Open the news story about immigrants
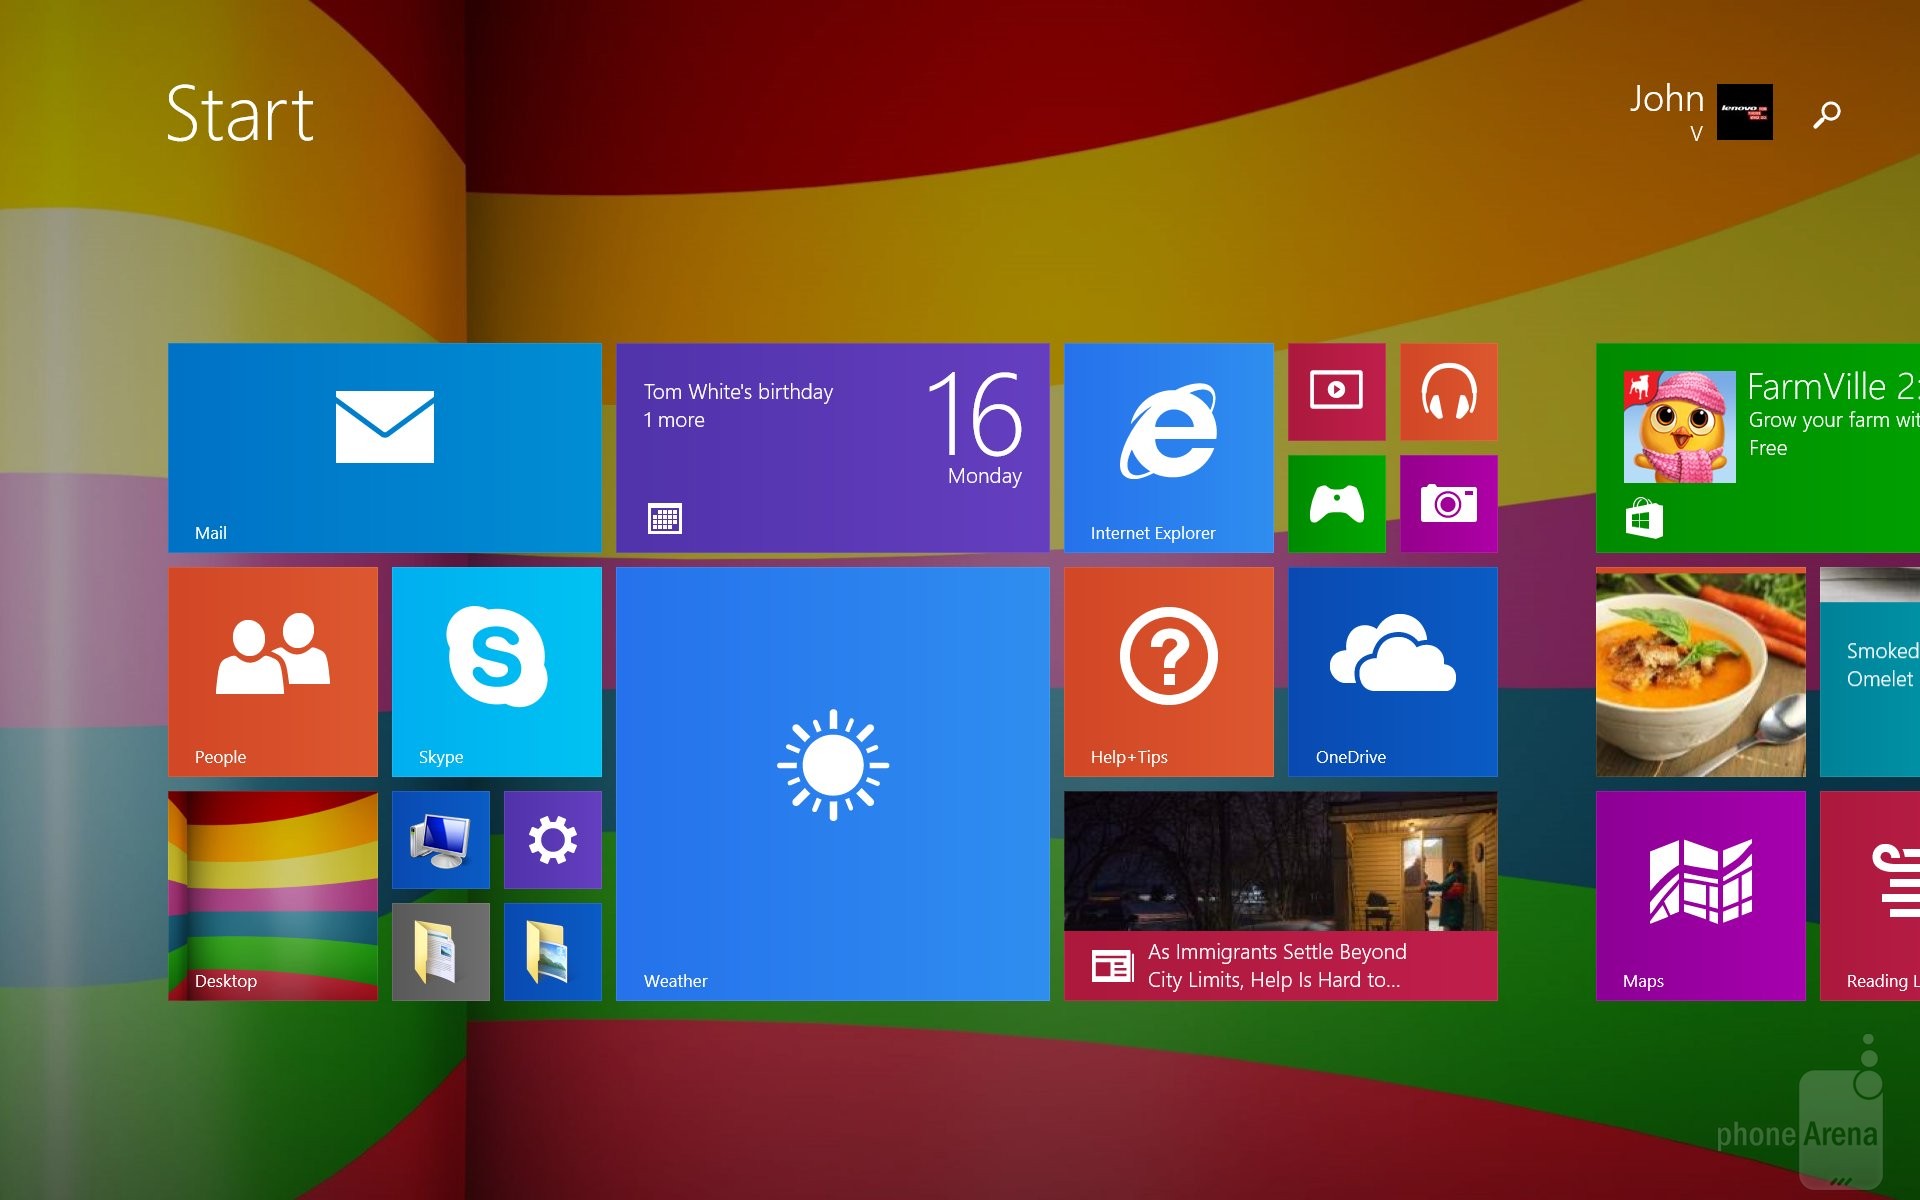The width and height of the screenshot is (1920, 1200). [x=1280, y=895]
